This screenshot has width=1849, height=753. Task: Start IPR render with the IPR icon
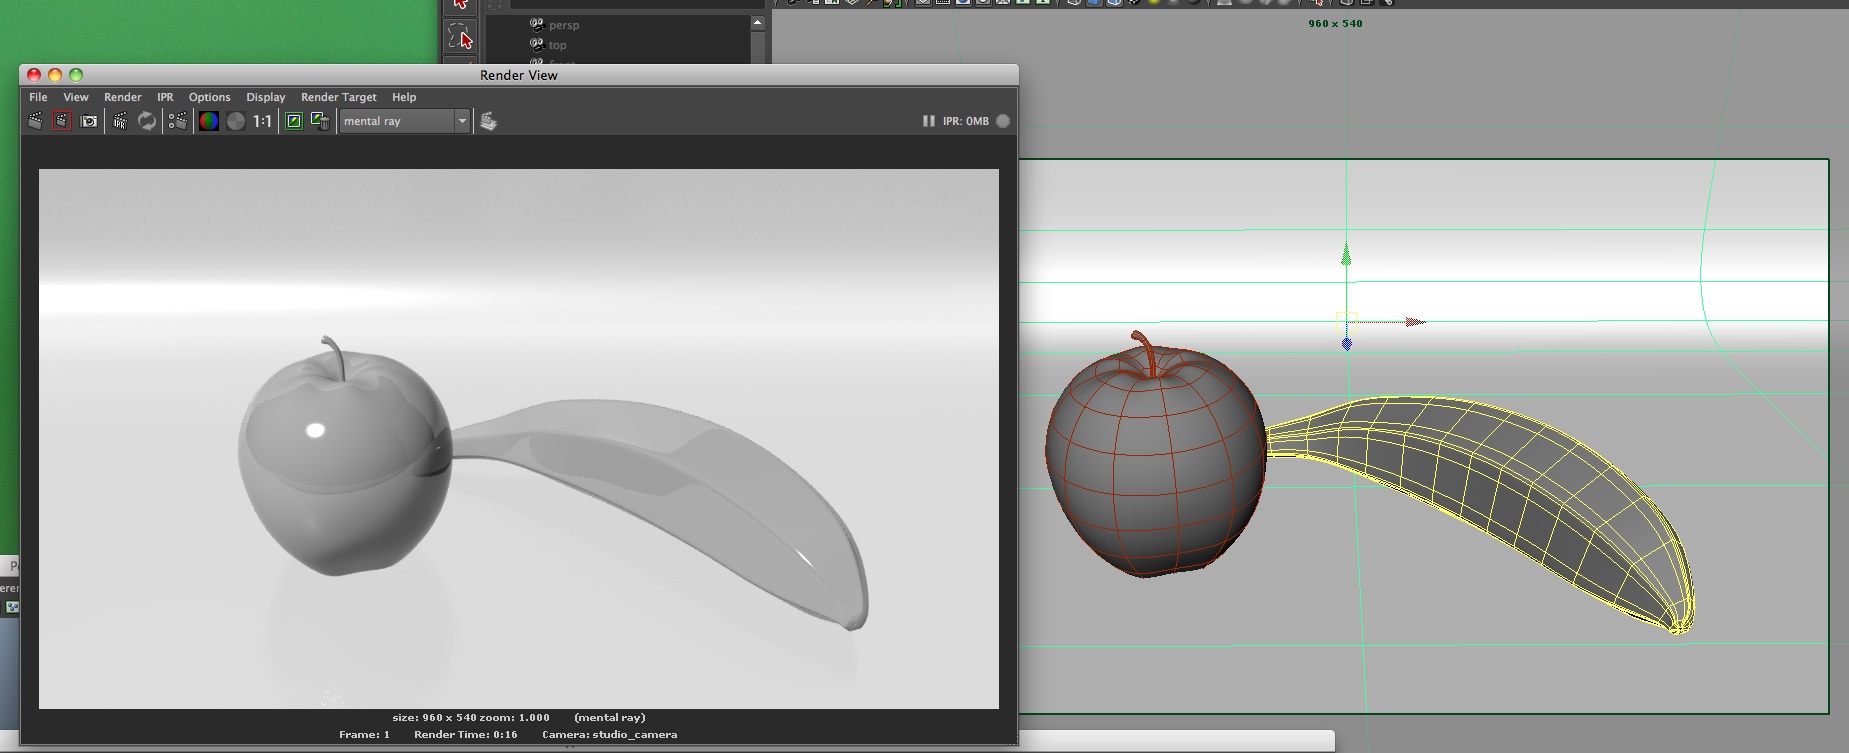120,121
